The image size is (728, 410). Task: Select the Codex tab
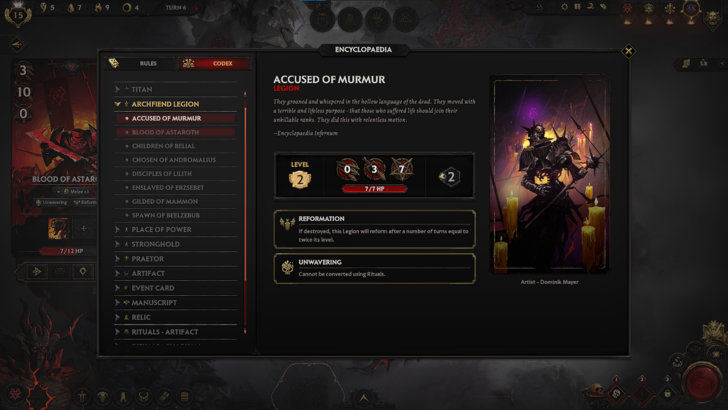coord(214,63)
